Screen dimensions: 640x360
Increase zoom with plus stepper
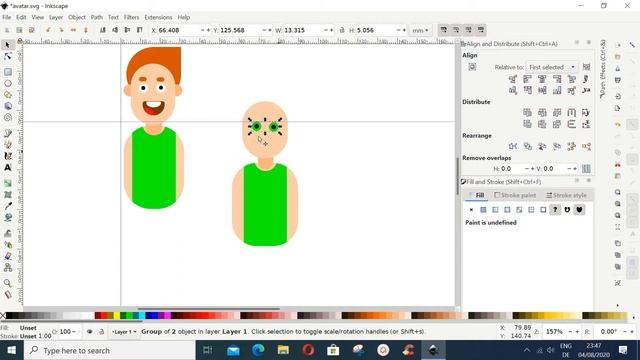tap(577, 332)
